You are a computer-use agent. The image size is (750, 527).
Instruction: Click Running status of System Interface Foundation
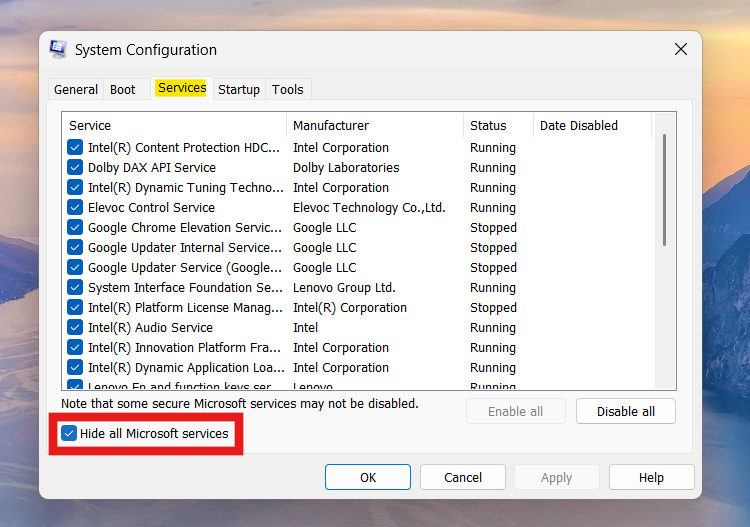493,287
